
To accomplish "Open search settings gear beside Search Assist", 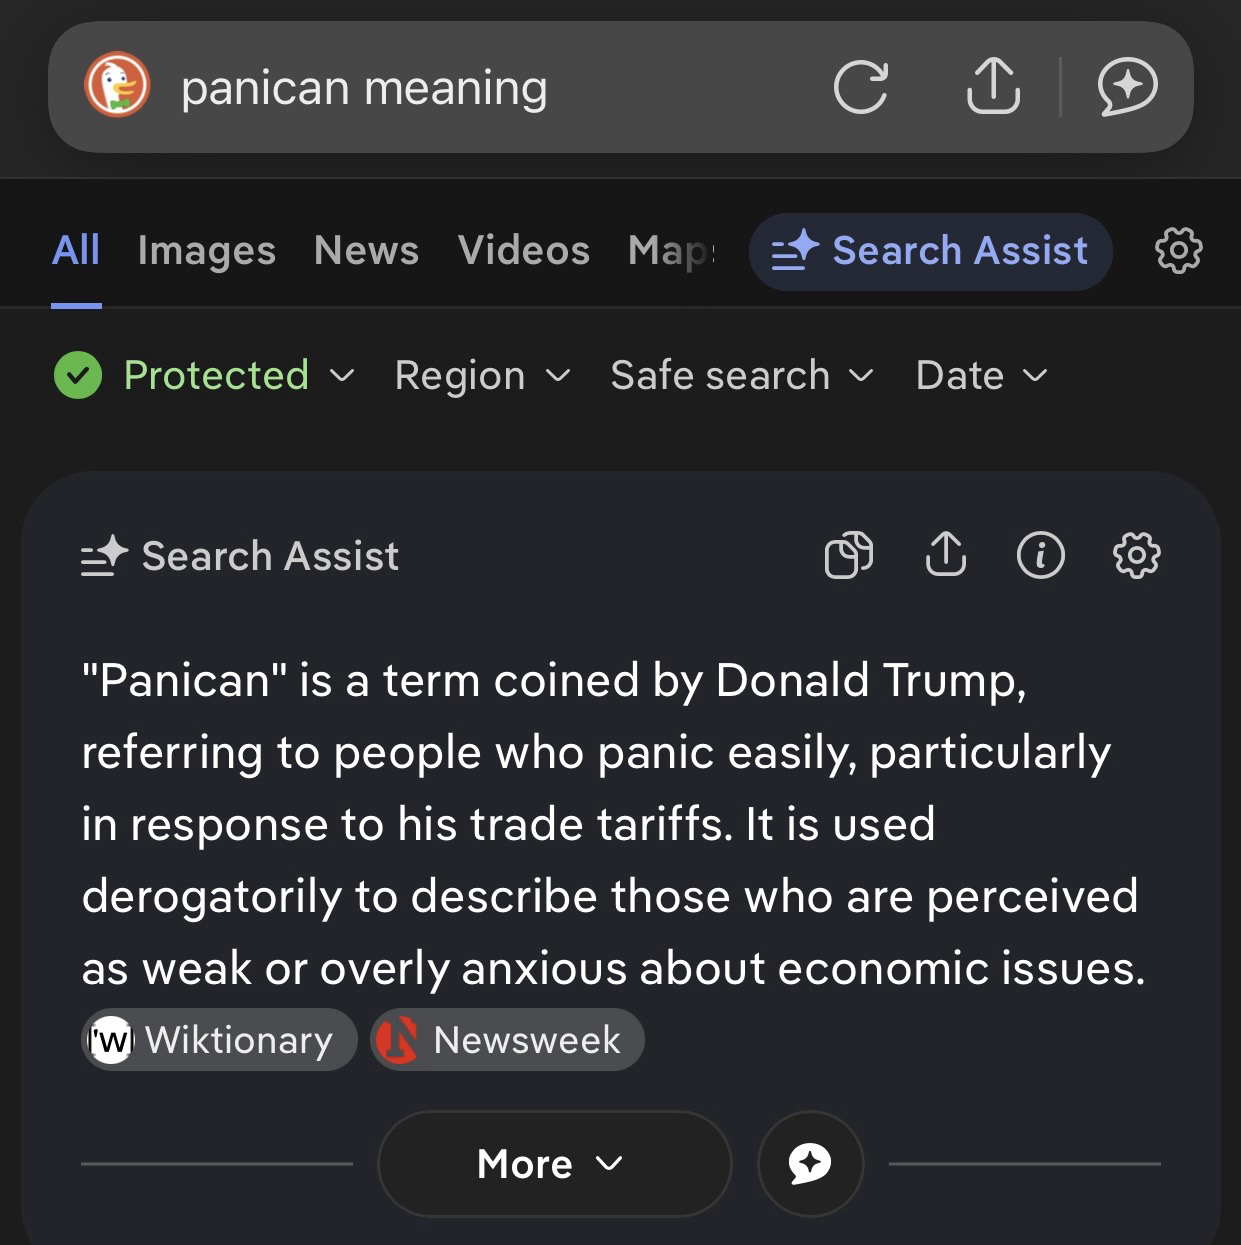I will pos(1178,250).
